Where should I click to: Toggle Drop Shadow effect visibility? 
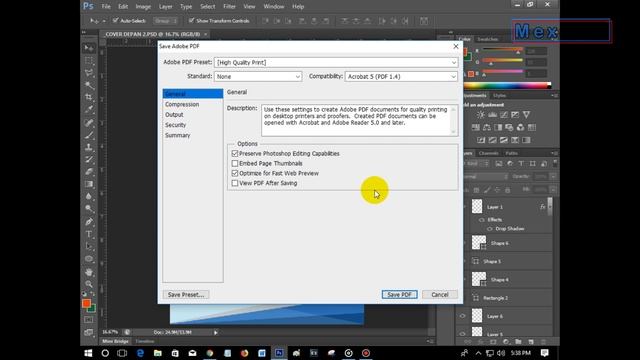click(489, 229)
